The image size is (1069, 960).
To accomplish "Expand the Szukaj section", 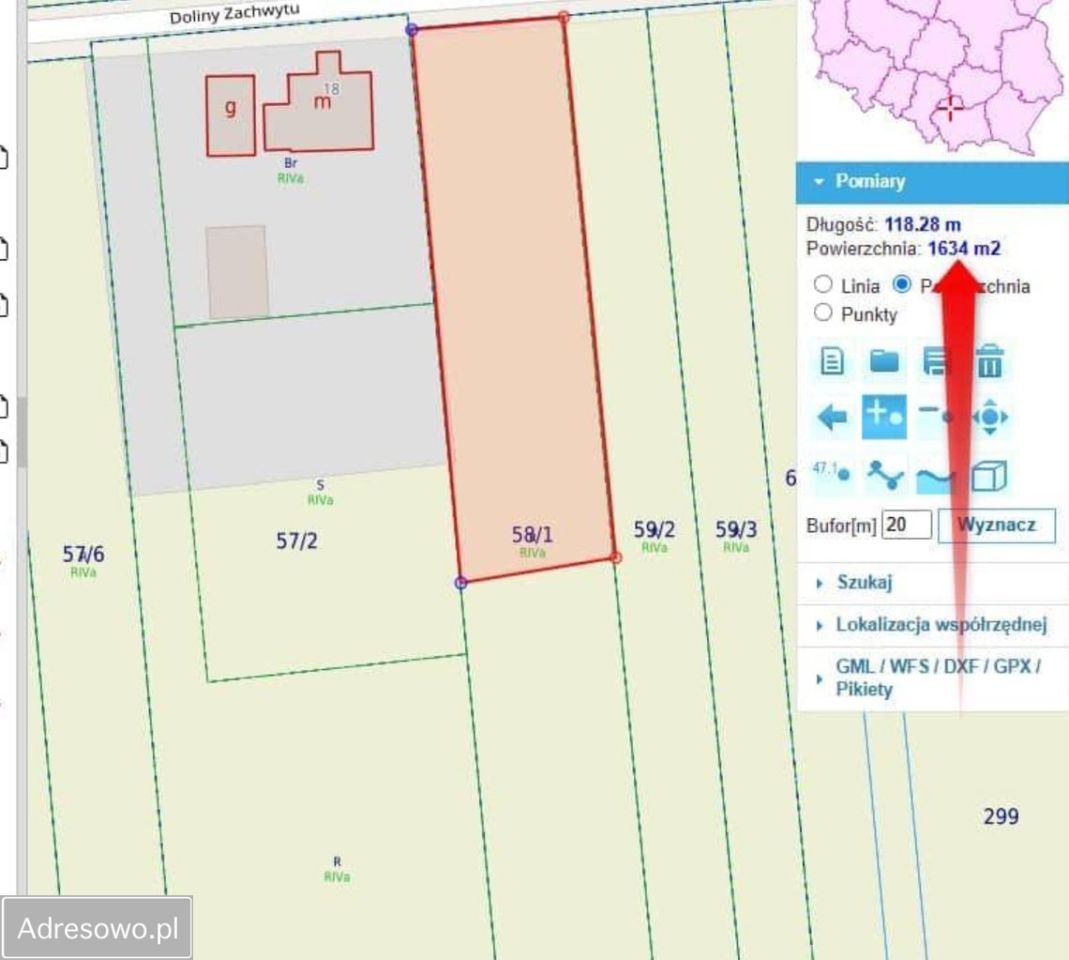I will point(866,581).
